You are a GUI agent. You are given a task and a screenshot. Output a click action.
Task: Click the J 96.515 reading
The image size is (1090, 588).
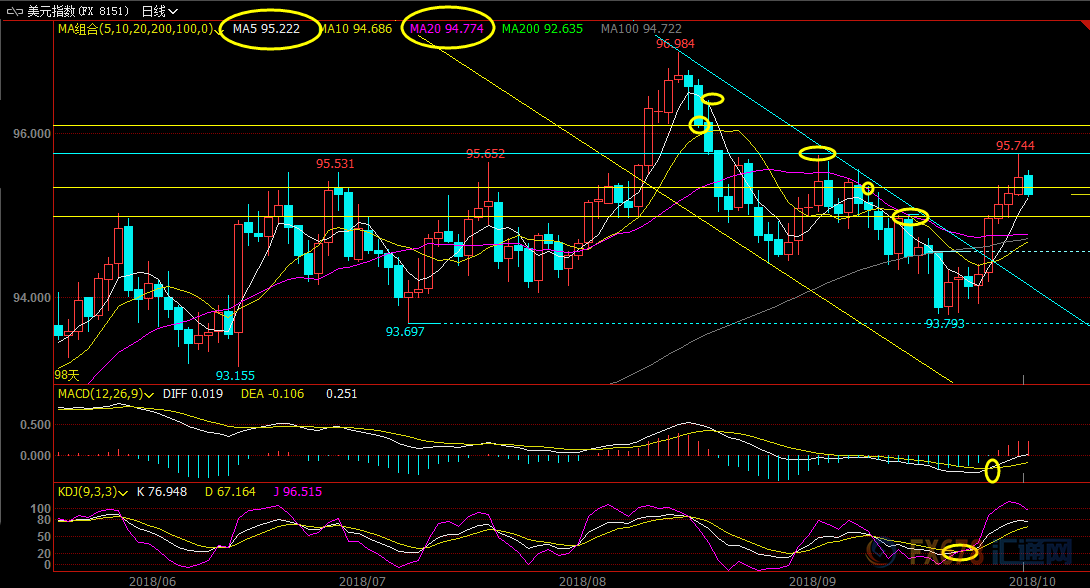tap(298, 491)
